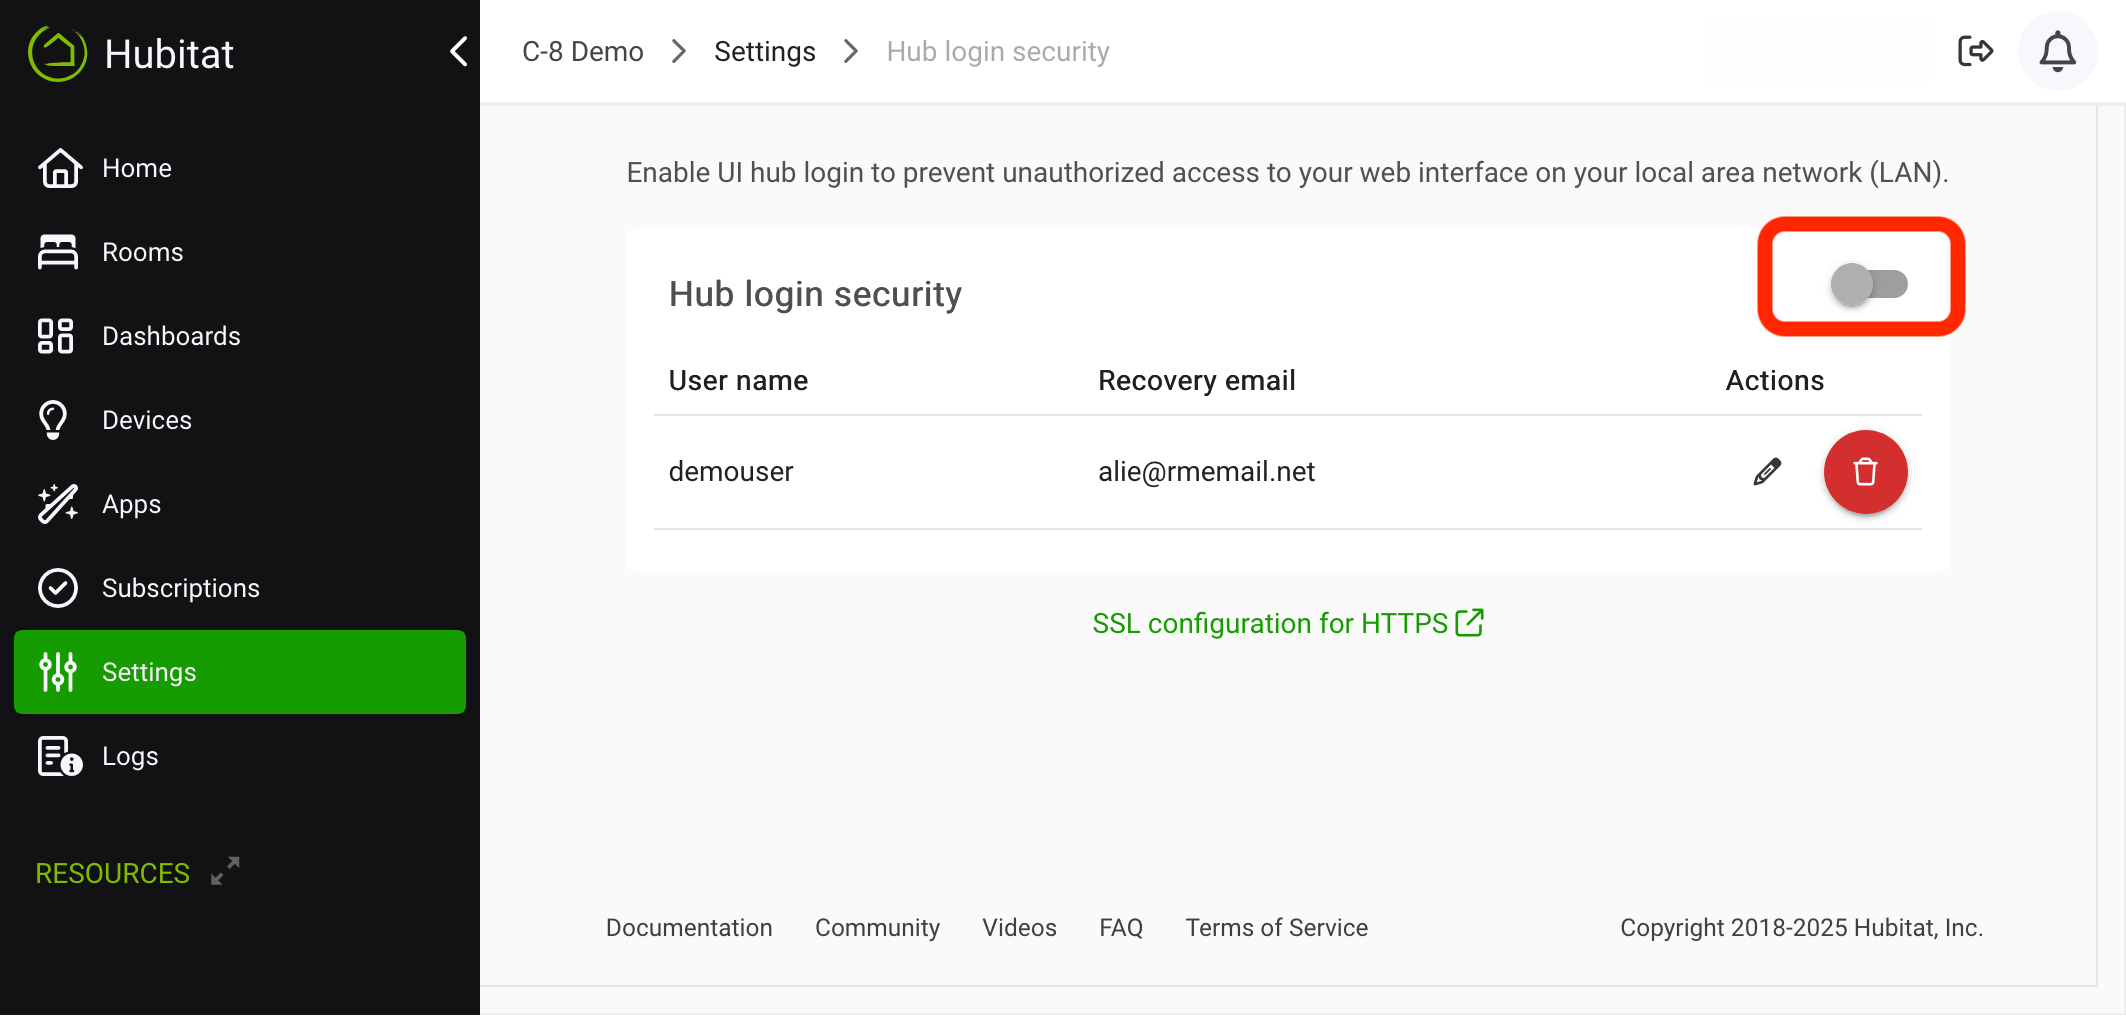
Task: Expand the RESOURCES section
Action: pos(224,870)
